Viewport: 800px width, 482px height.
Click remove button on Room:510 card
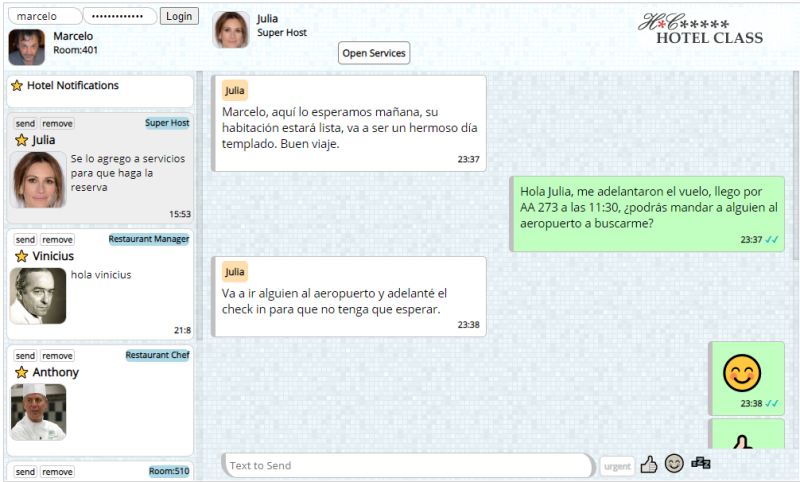pos(57,472)
